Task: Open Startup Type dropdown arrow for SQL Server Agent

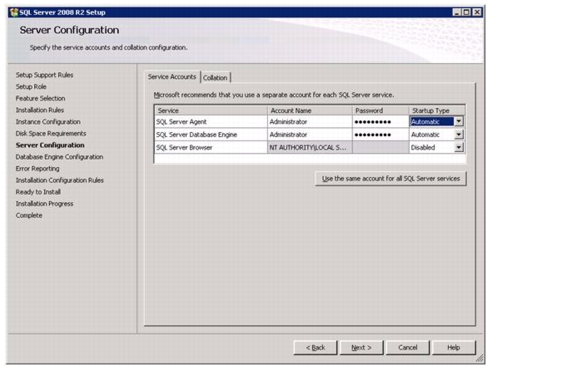Action: point(459,121)
